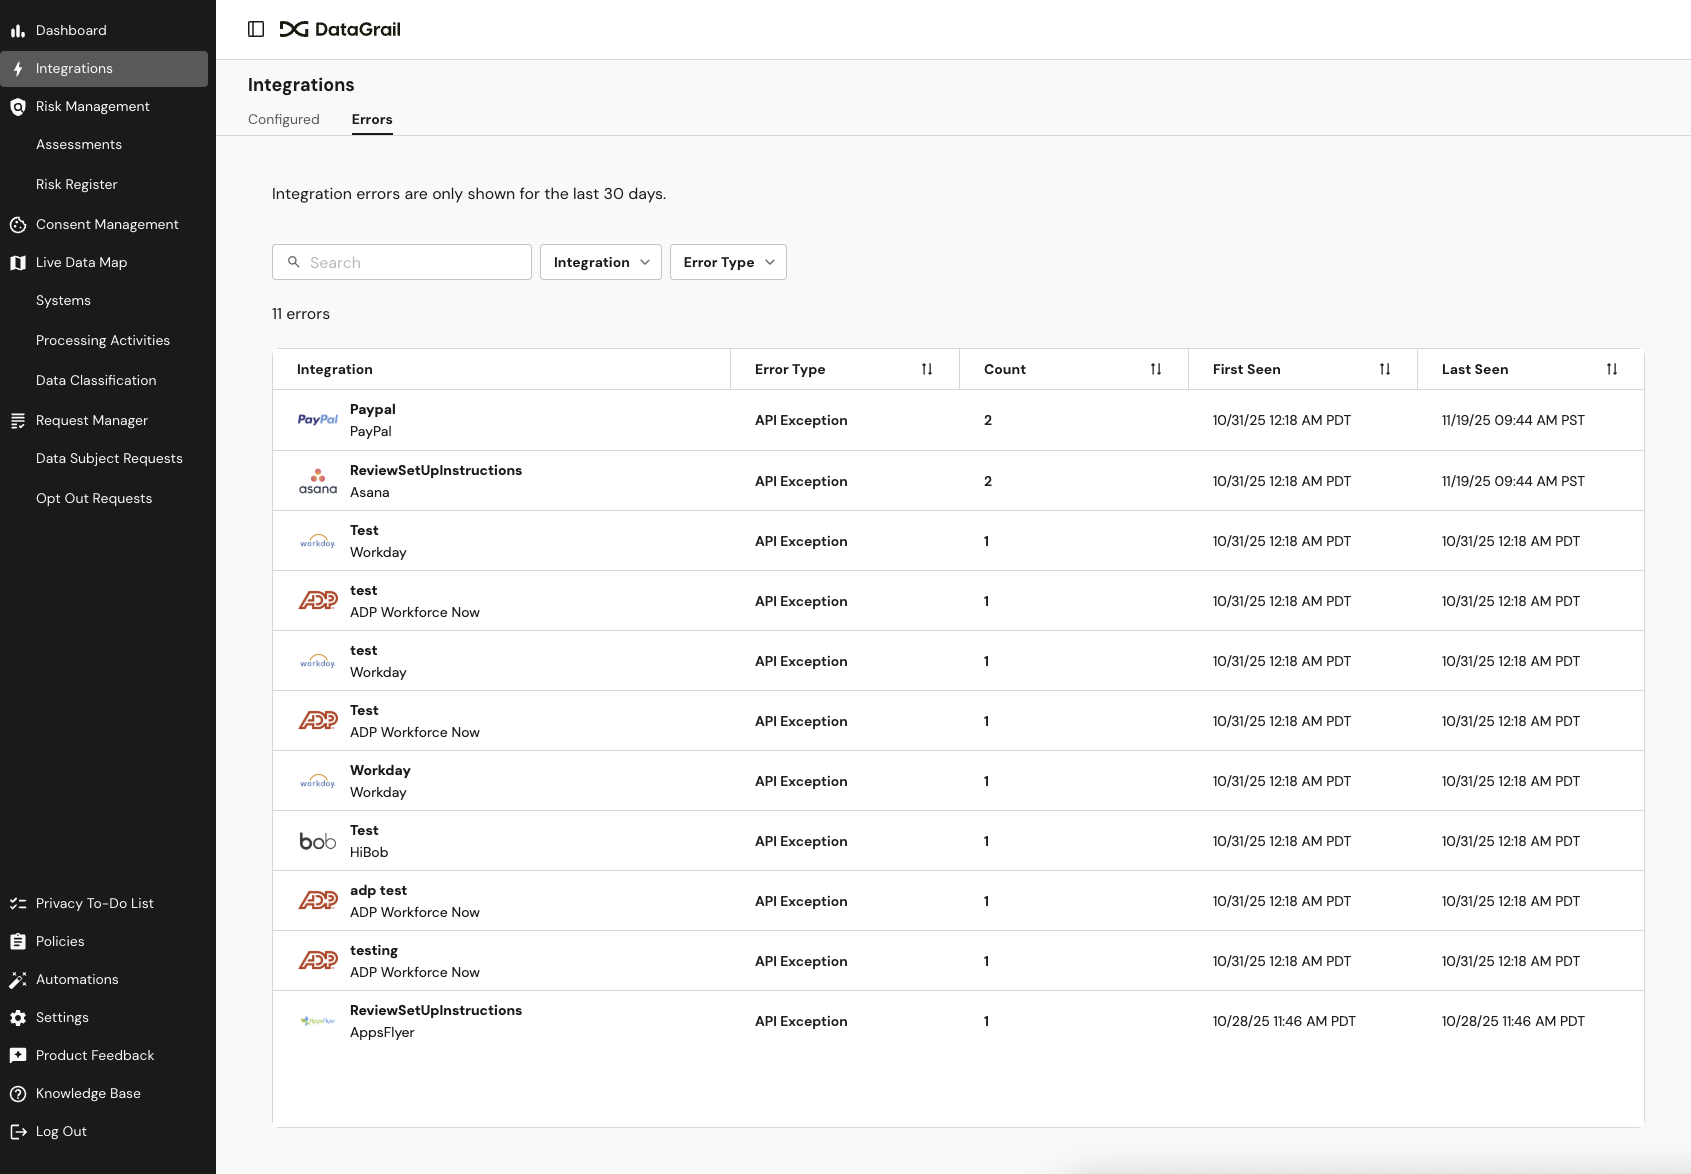Open Settings using the gear icon
Screen dimensions: 1691x1174
click(x=17, y=1017)
